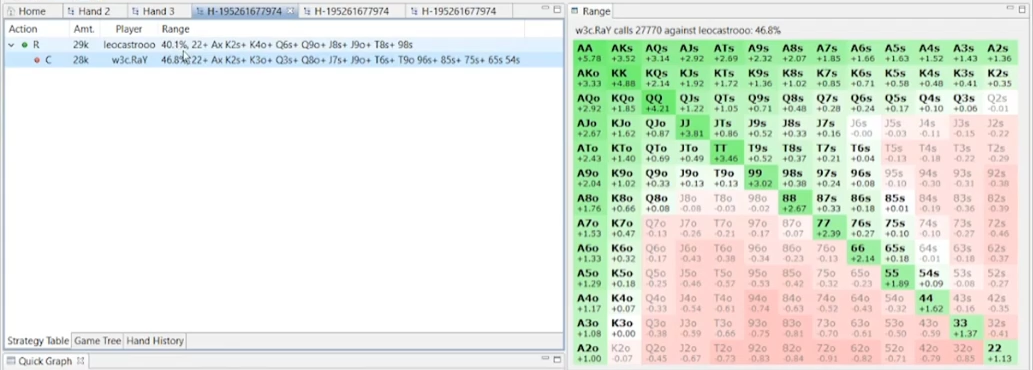Click the JTs cell showing +0.86
Image resolution: width=1033 pixels, height=370 pixels.
pyautogui.click(x=727, y=128)
